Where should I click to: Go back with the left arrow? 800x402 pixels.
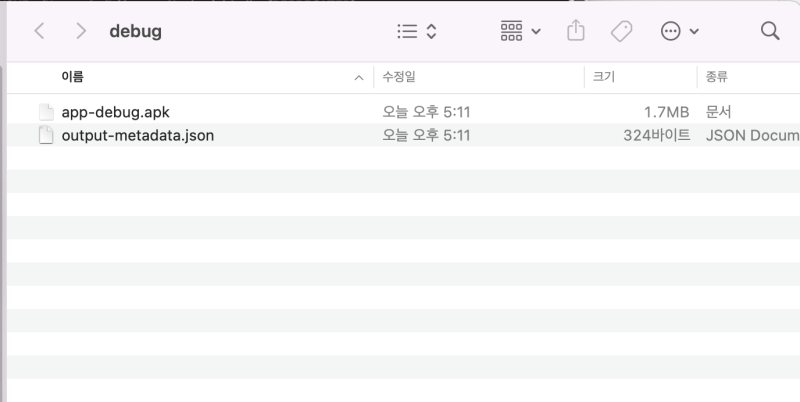tap(39, 31)
